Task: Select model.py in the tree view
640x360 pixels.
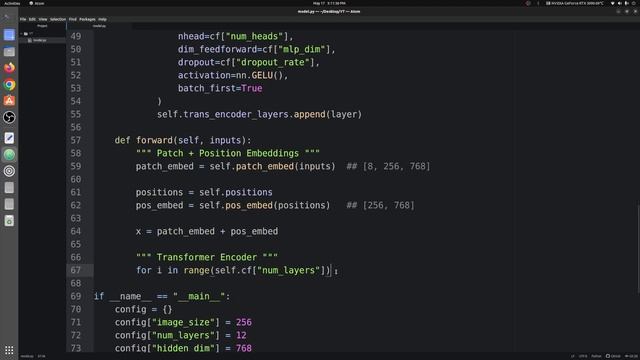Action: point(40,40)
